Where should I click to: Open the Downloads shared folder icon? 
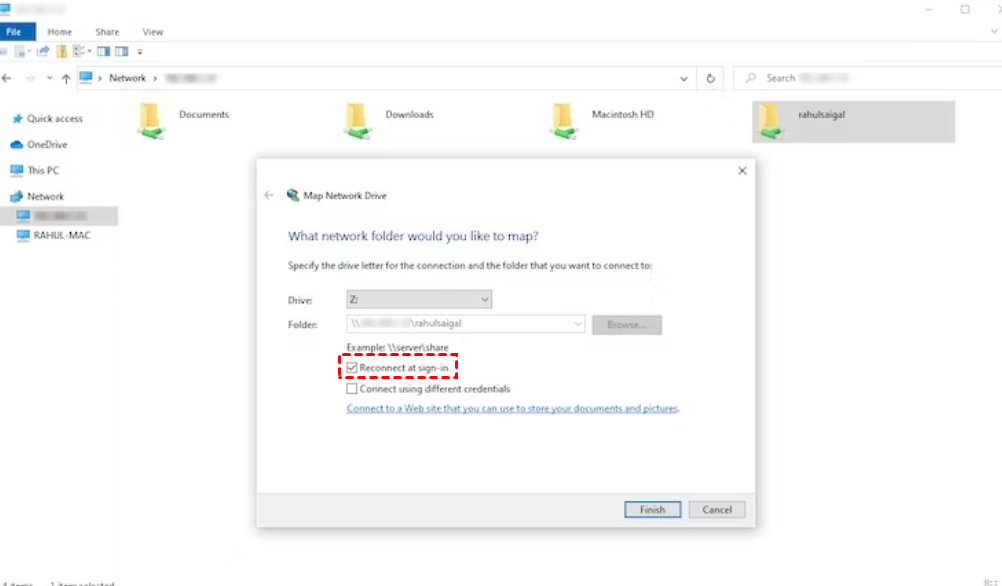tap(359, 120)
